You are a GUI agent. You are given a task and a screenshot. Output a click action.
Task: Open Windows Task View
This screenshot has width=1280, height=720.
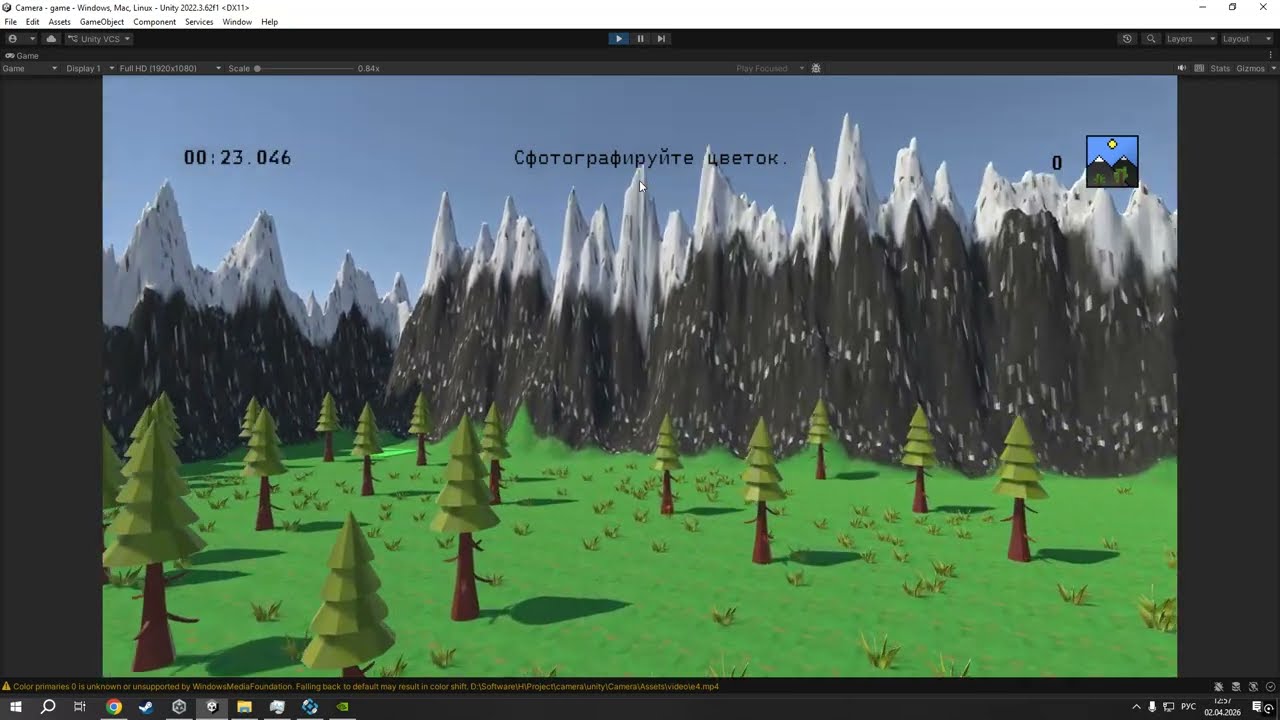tap(80, 707)
